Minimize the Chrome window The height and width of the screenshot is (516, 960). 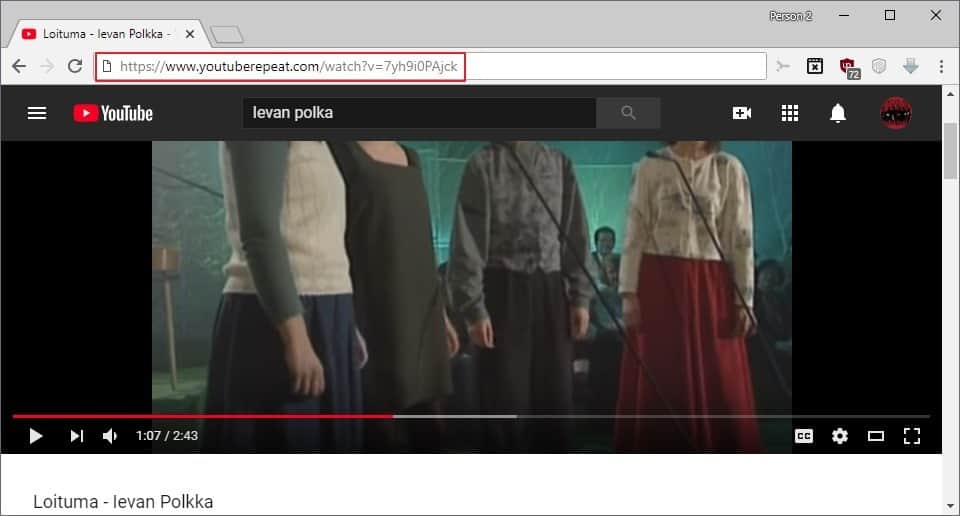tap(844, 15)
